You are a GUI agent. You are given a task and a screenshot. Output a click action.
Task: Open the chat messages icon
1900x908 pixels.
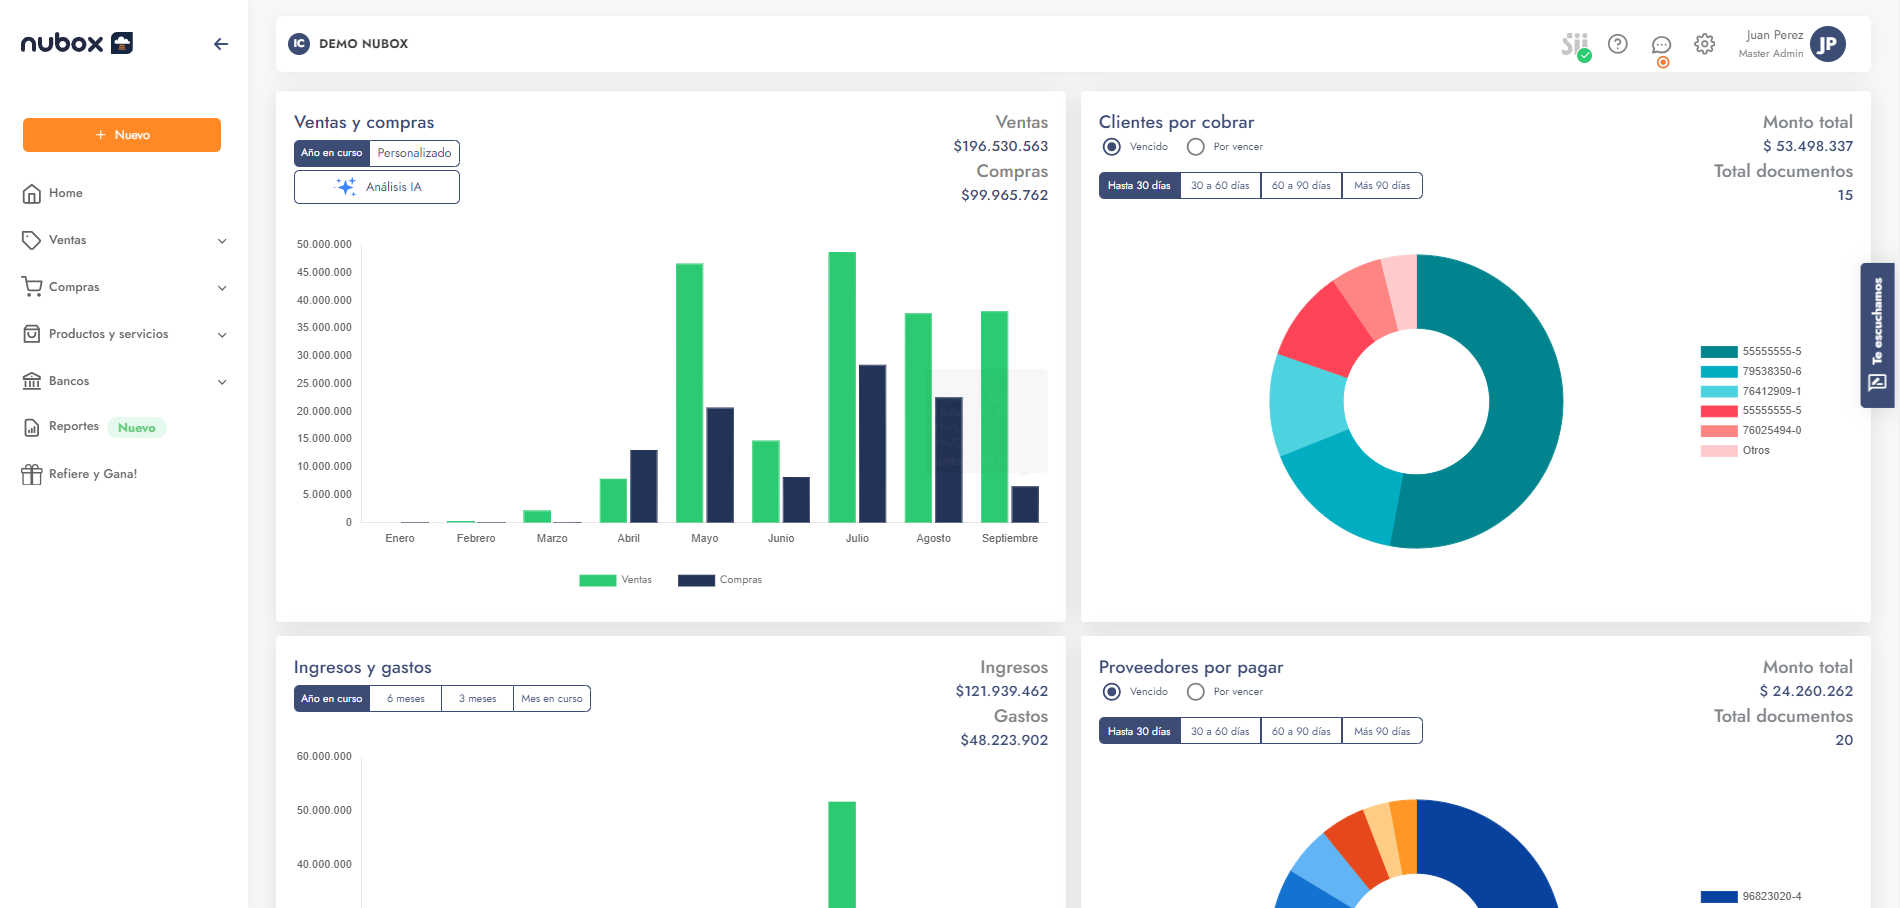tap(1661, 46)
